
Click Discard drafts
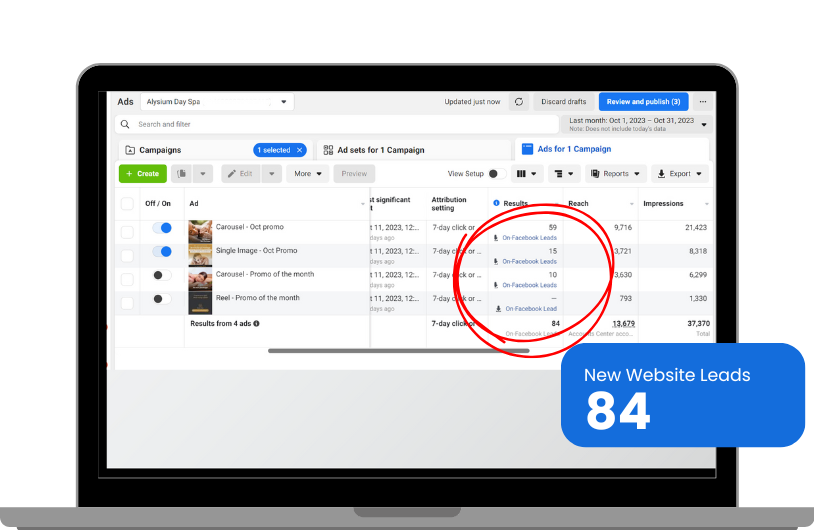564,102
